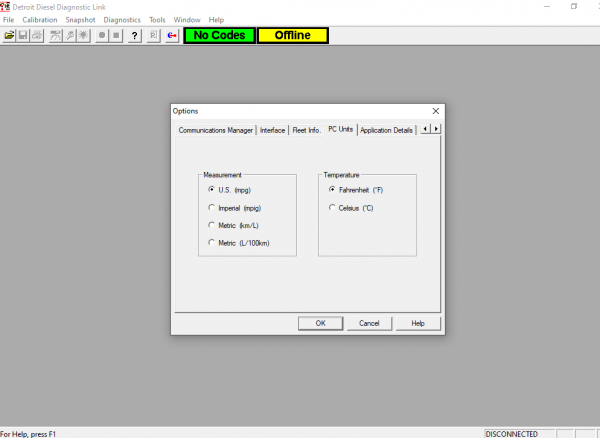Click the yellow Offline status indicator

pyautogui.click(x=293, y=36)
